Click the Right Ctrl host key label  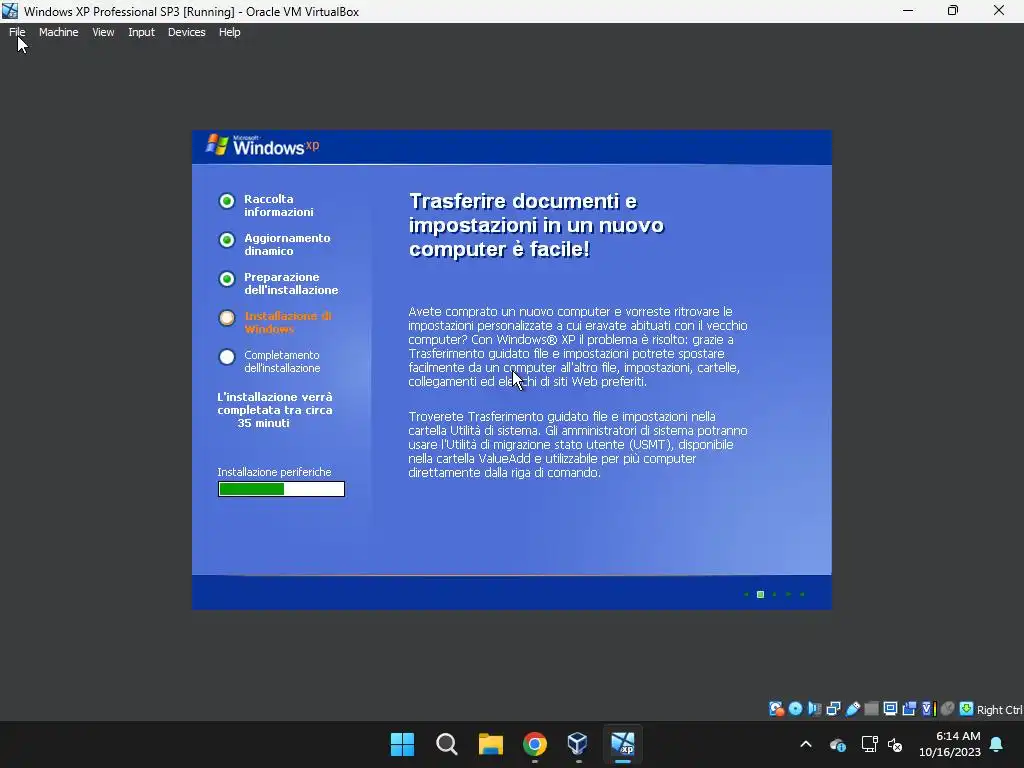999,710
